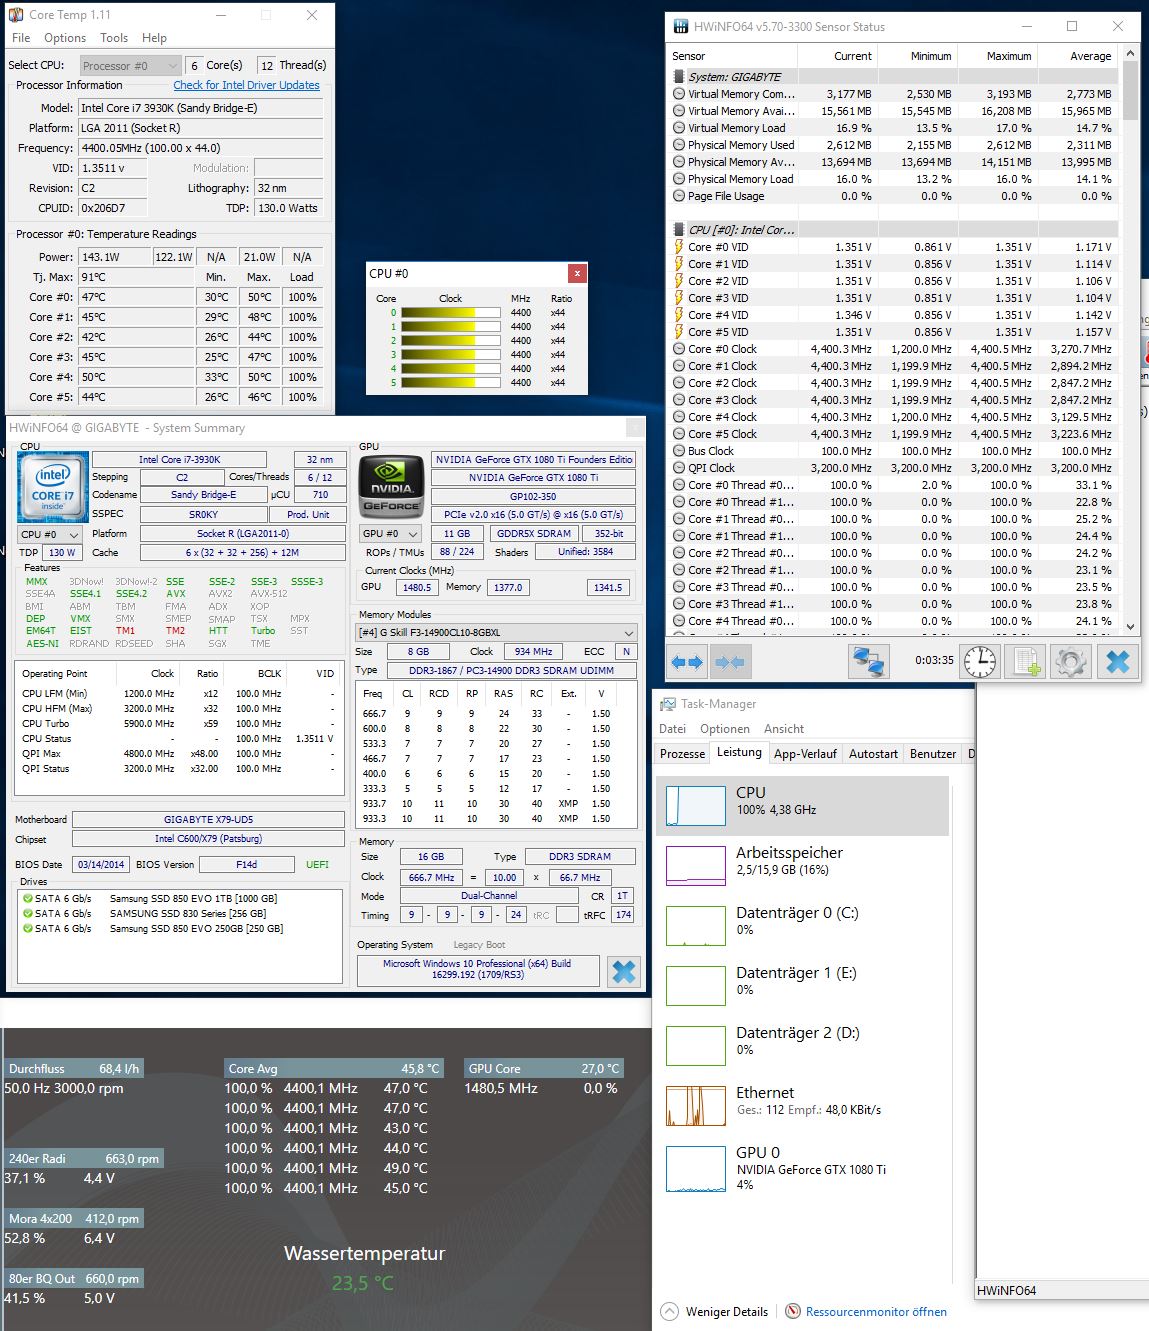Viewport: 1149px width, 1331px height.
Task: Click the chip icon beside System: GIGABYTE header
Action: [680, 77]
